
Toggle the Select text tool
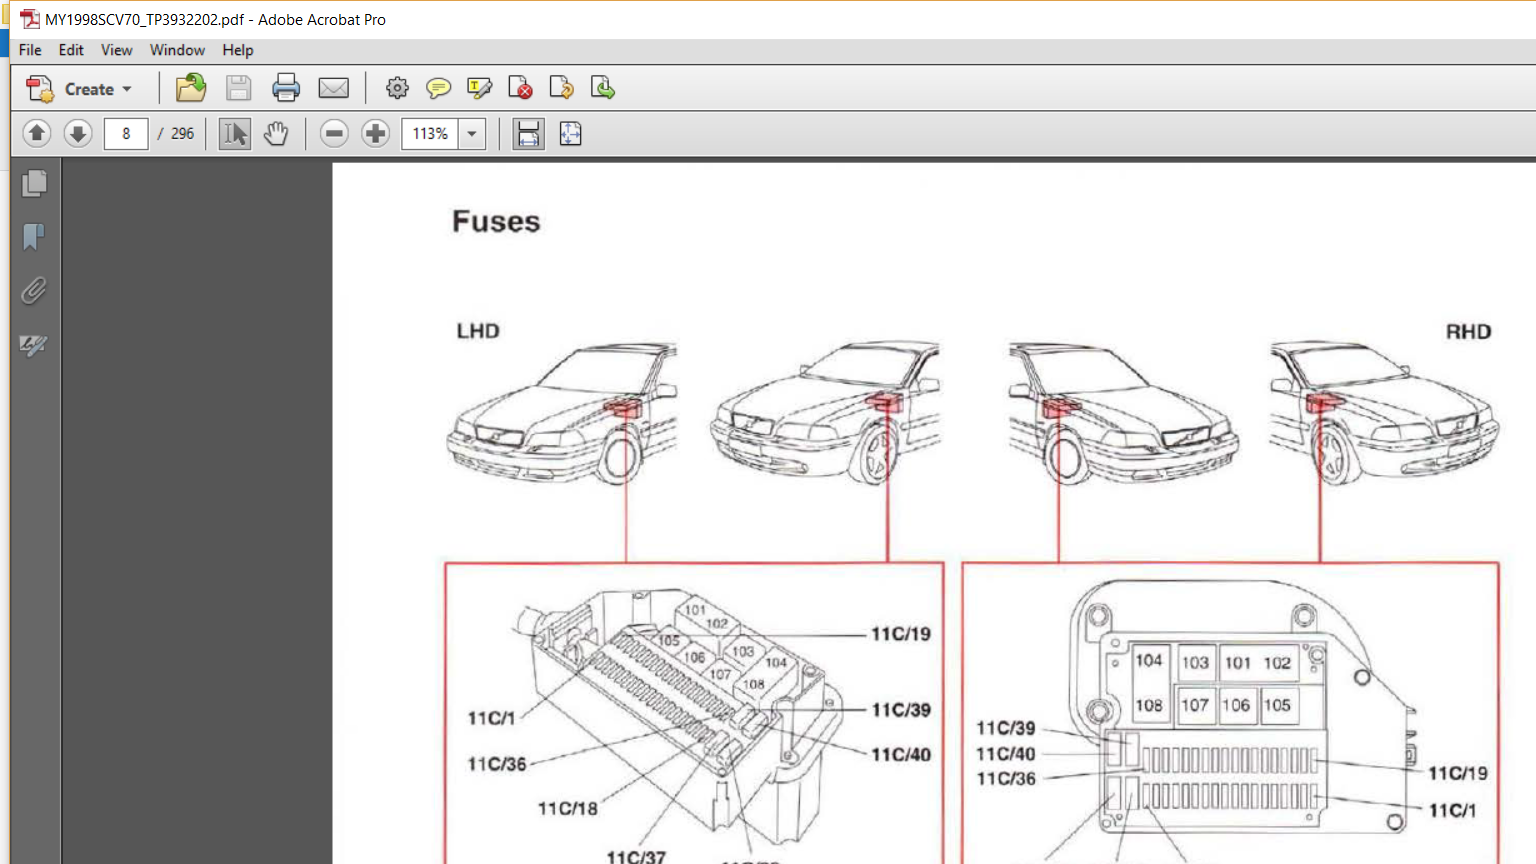(x=235, y=133)
